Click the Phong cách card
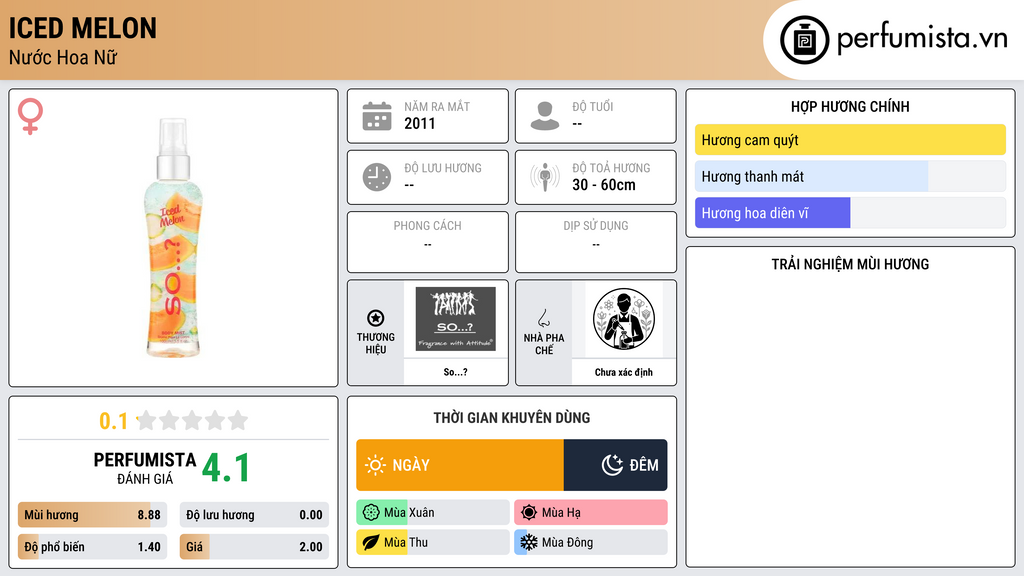 coord(428,242)
